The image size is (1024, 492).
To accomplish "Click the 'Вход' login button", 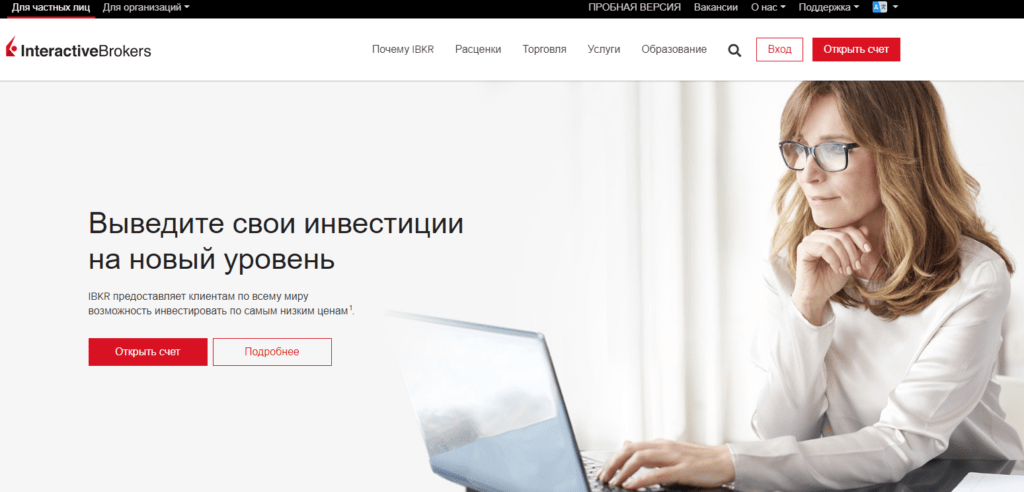I will (780, 50).
